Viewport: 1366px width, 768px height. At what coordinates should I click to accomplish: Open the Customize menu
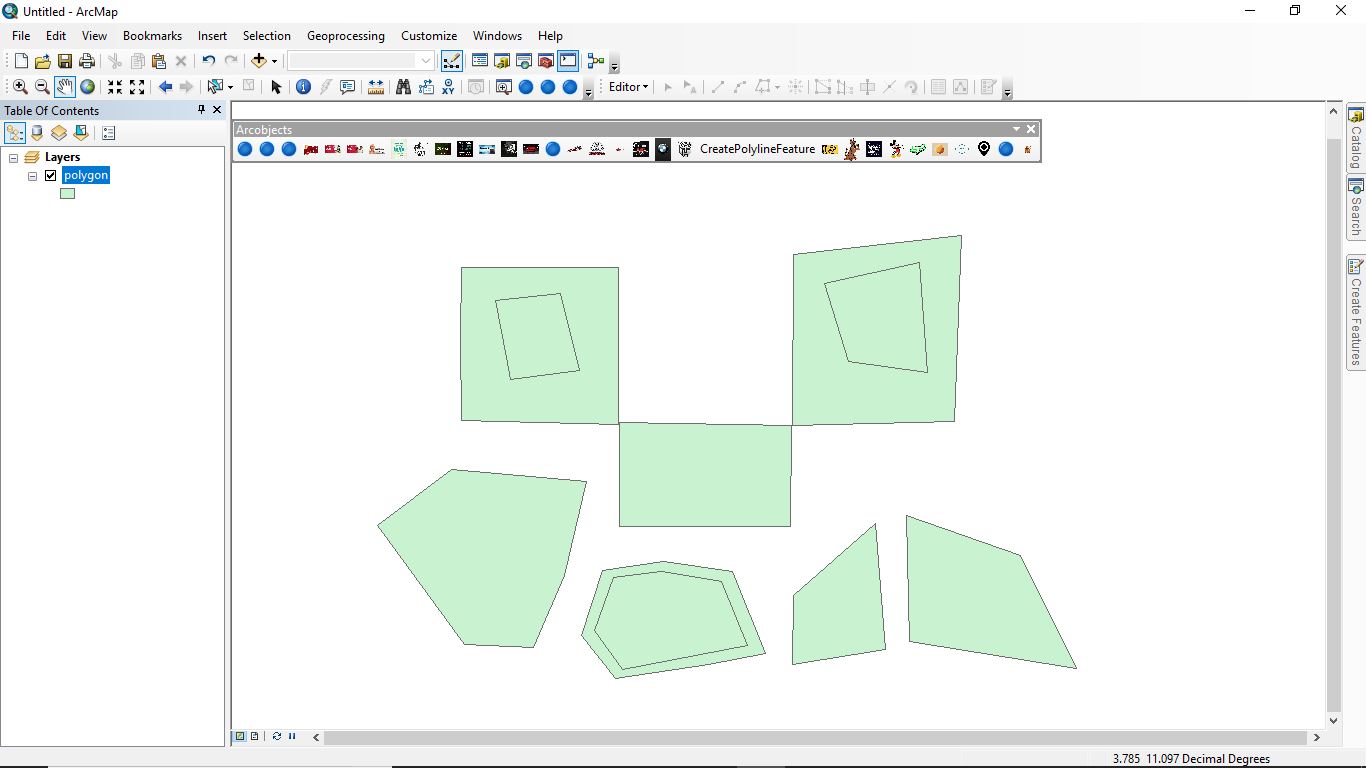(x=429, y=35)
